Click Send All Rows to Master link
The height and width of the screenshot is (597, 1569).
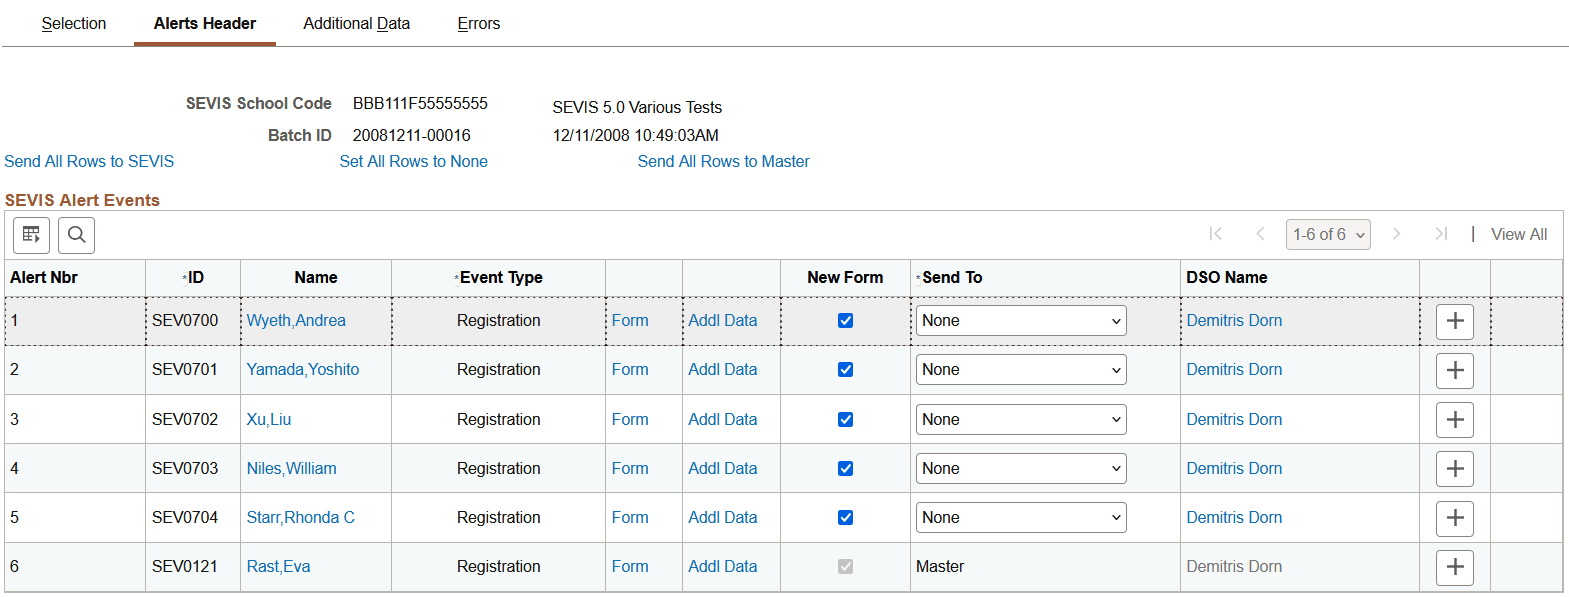tap(724, 161)
